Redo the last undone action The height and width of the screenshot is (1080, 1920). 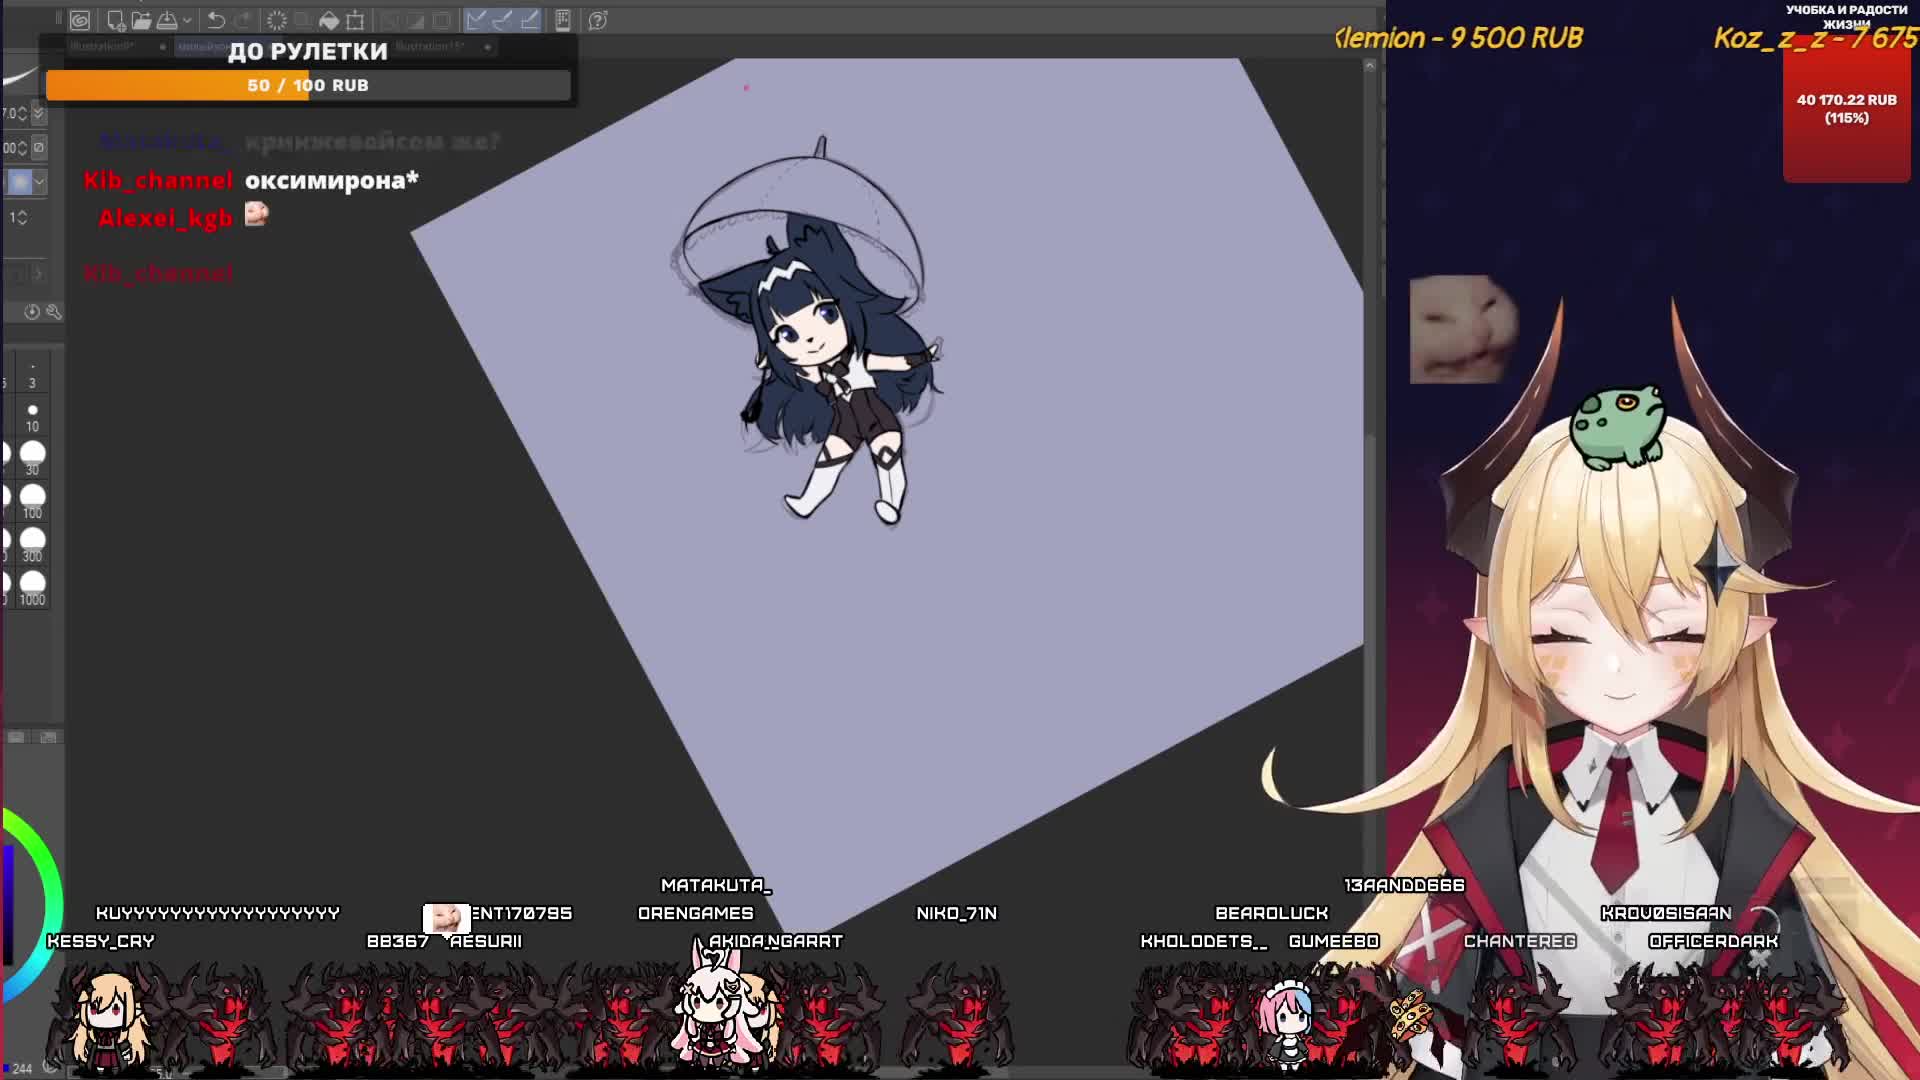pyautogui.click(x=241, y=20)
